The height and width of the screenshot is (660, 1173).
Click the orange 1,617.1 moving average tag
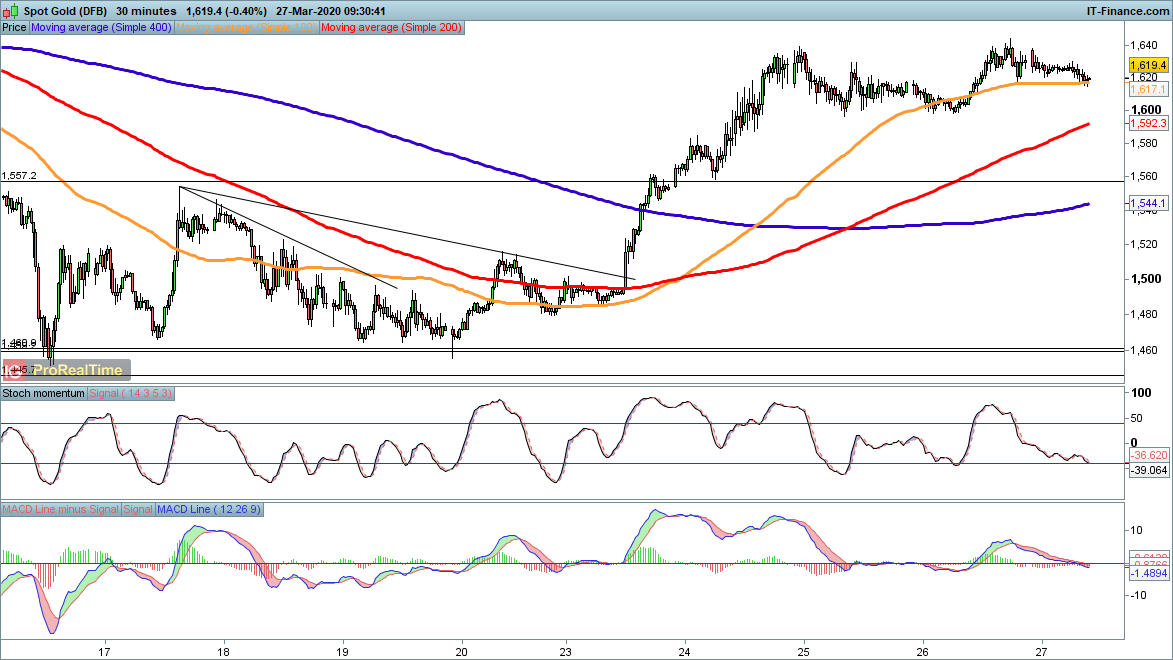click(1148, 89)
